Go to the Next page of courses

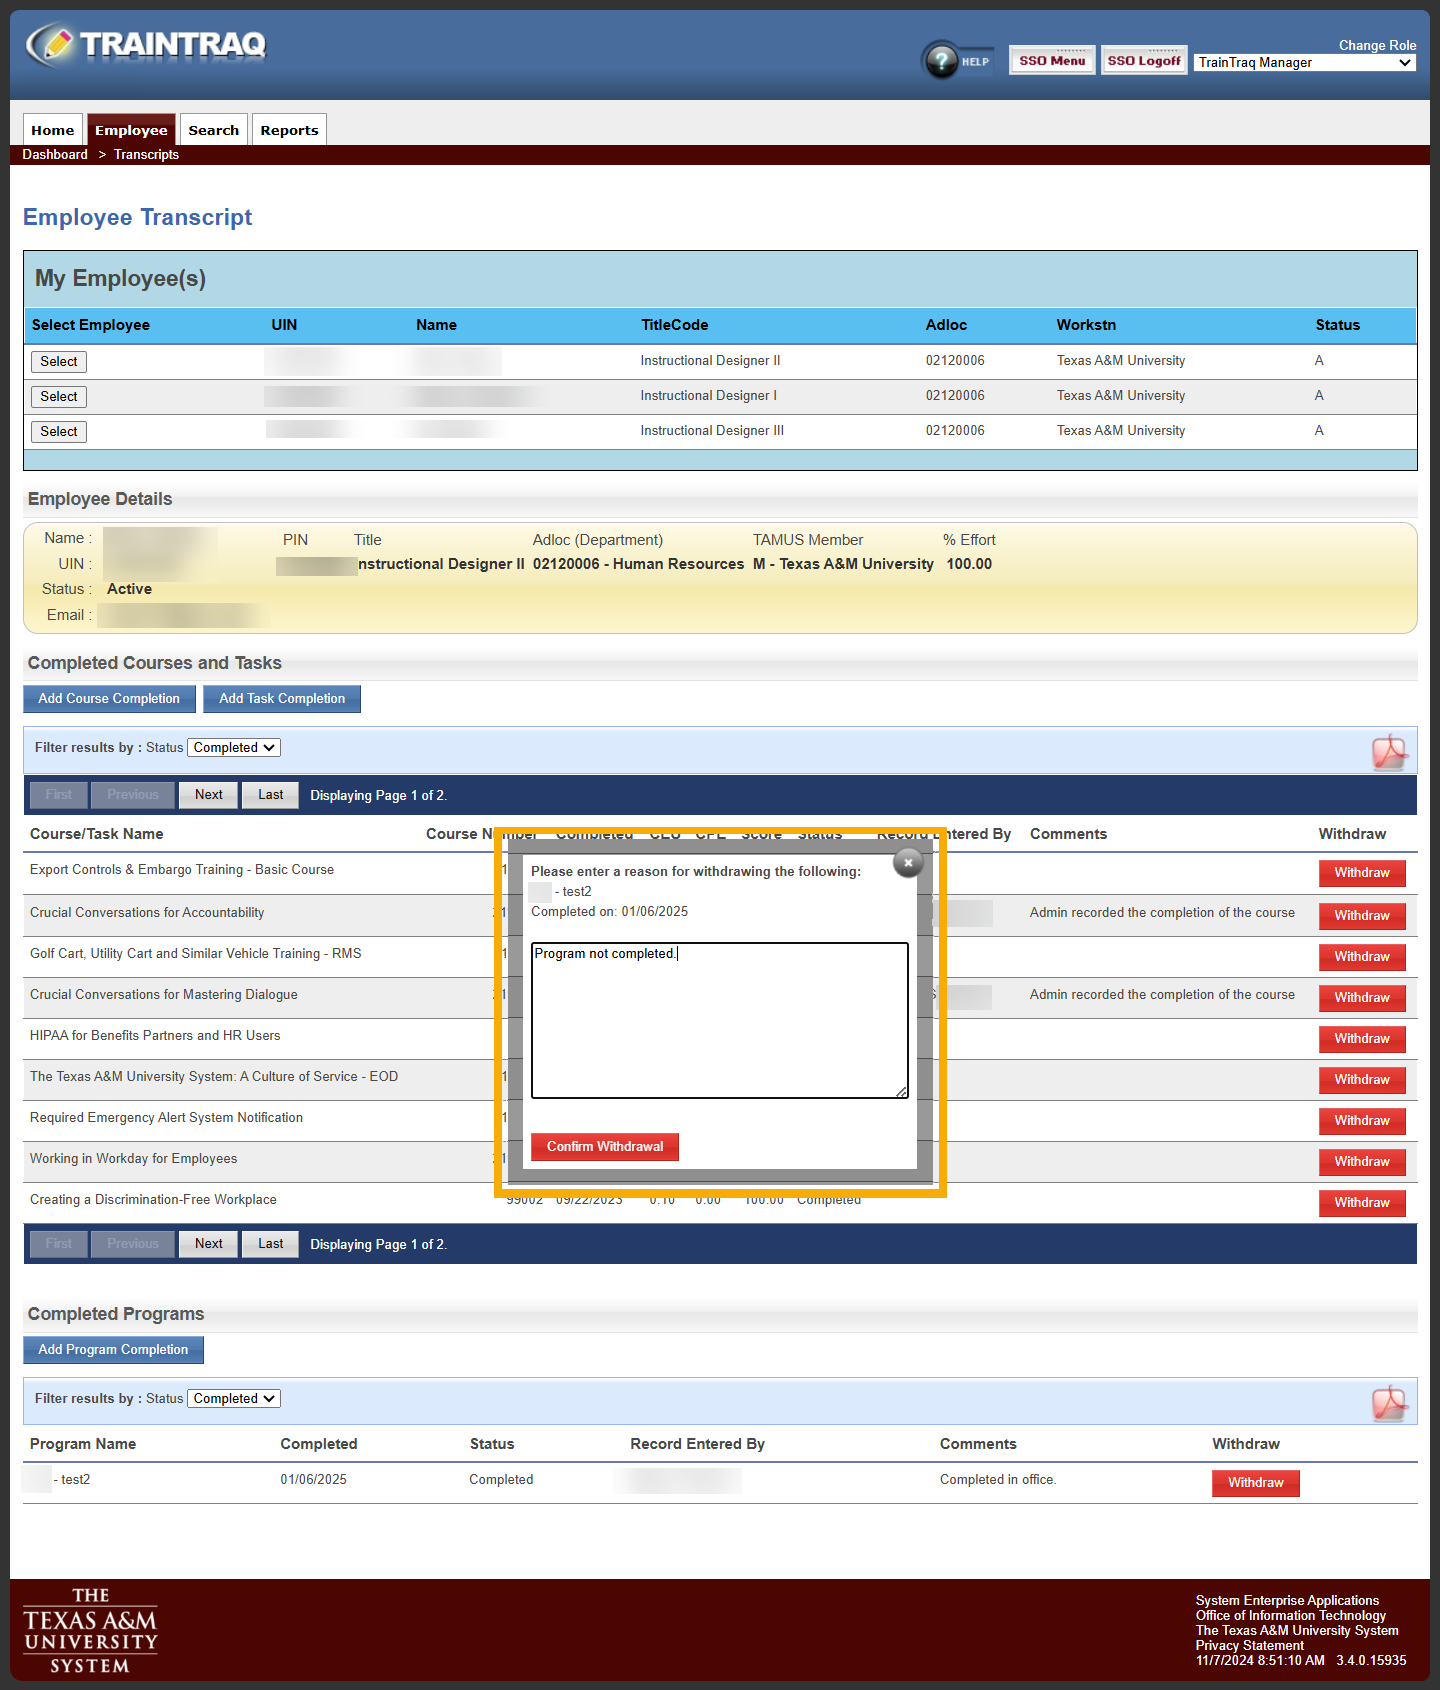pos(208,795)
